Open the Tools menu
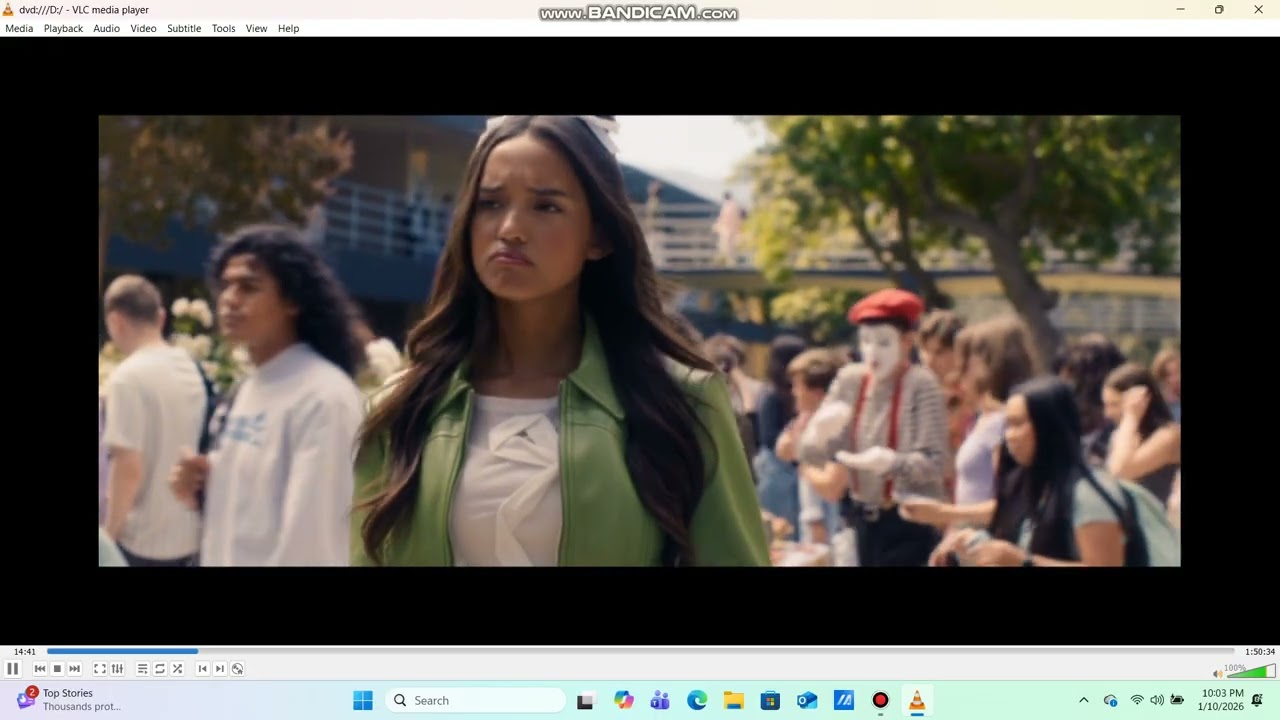Image resolution: width=1280 pixels, height=720 pixels. (223, 28)
